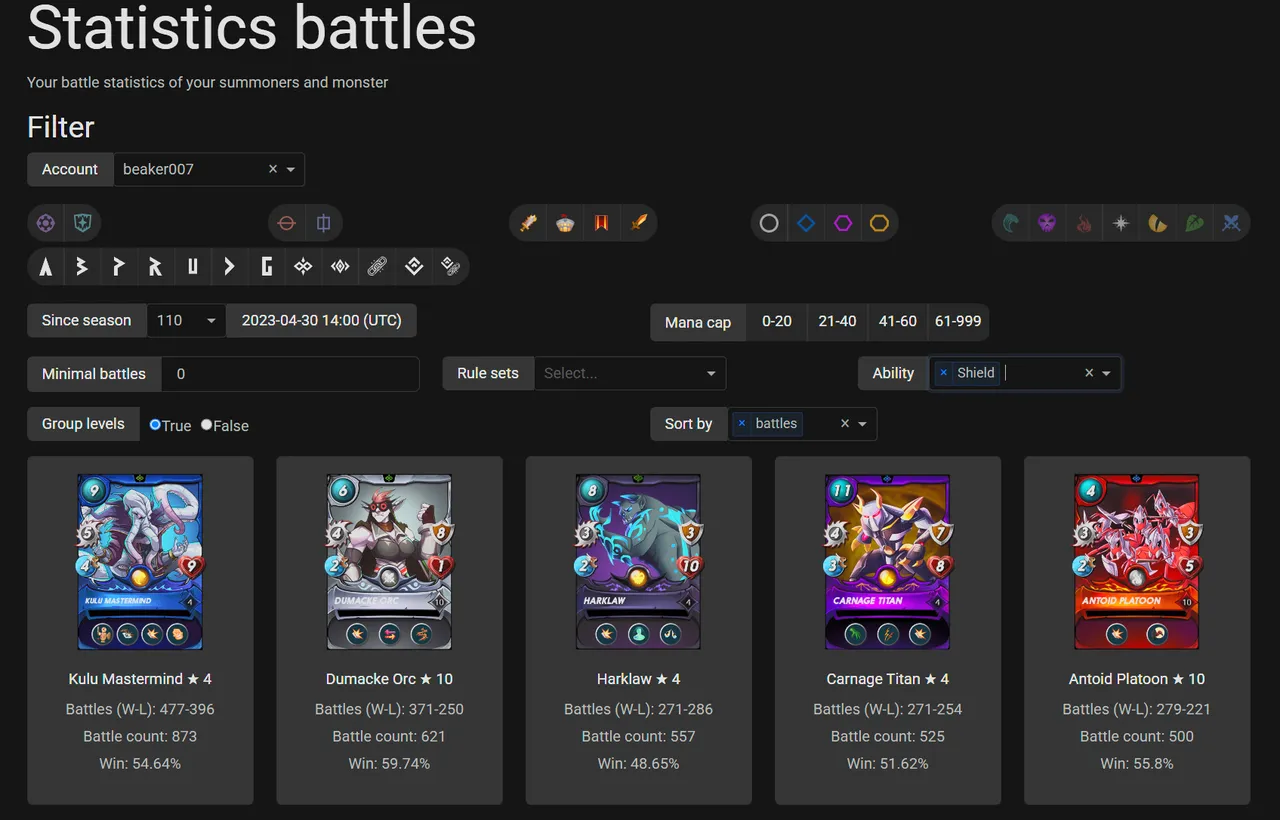1280x820 pixels.
Task: Filter by fire element flame icon
Action: [1084, 223]
